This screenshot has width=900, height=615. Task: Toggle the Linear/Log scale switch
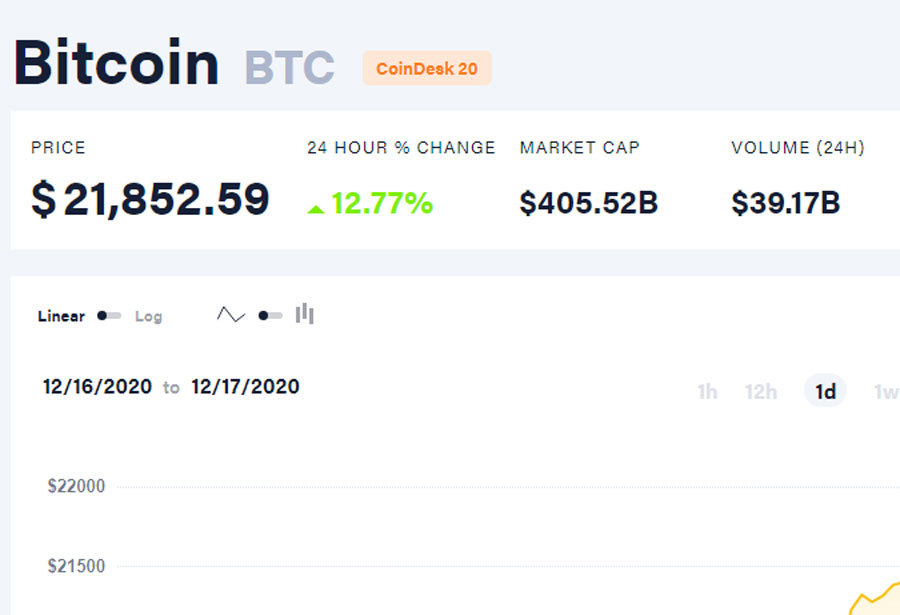pyautogui.click(x=109, y=316)
